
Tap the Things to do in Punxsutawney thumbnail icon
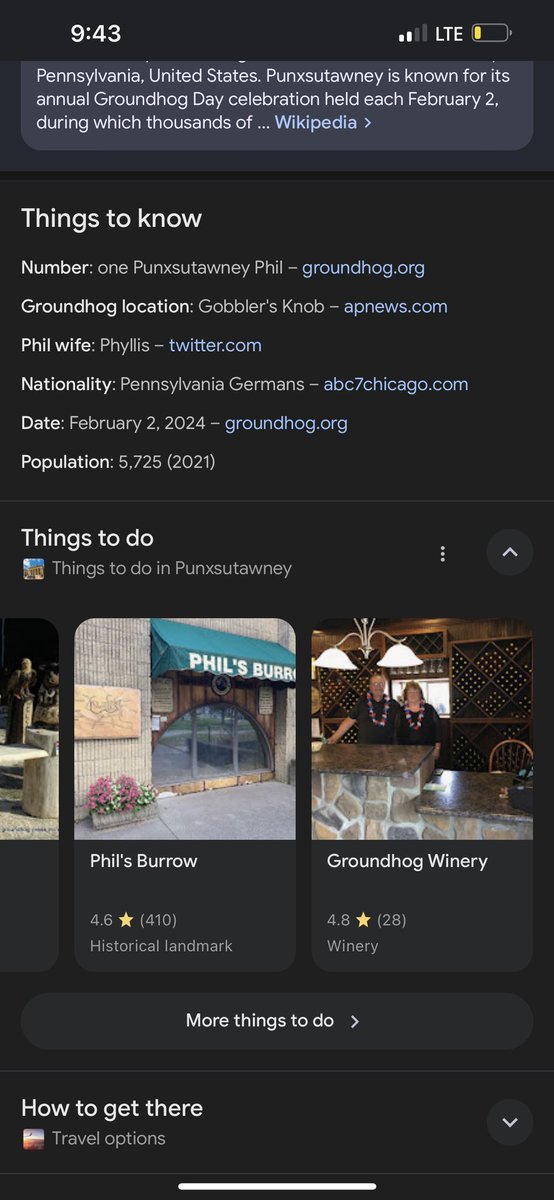(x=33, y=569)
